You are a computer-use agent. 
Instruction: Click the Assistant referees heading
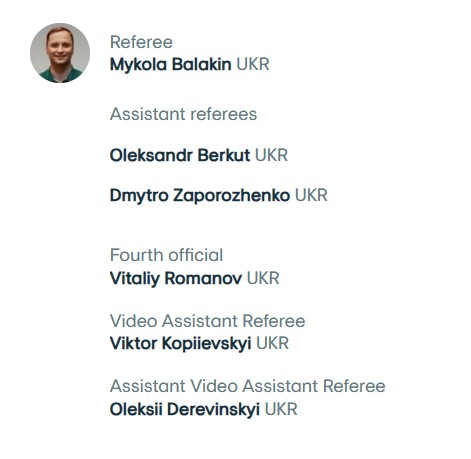tap(183, 114)
